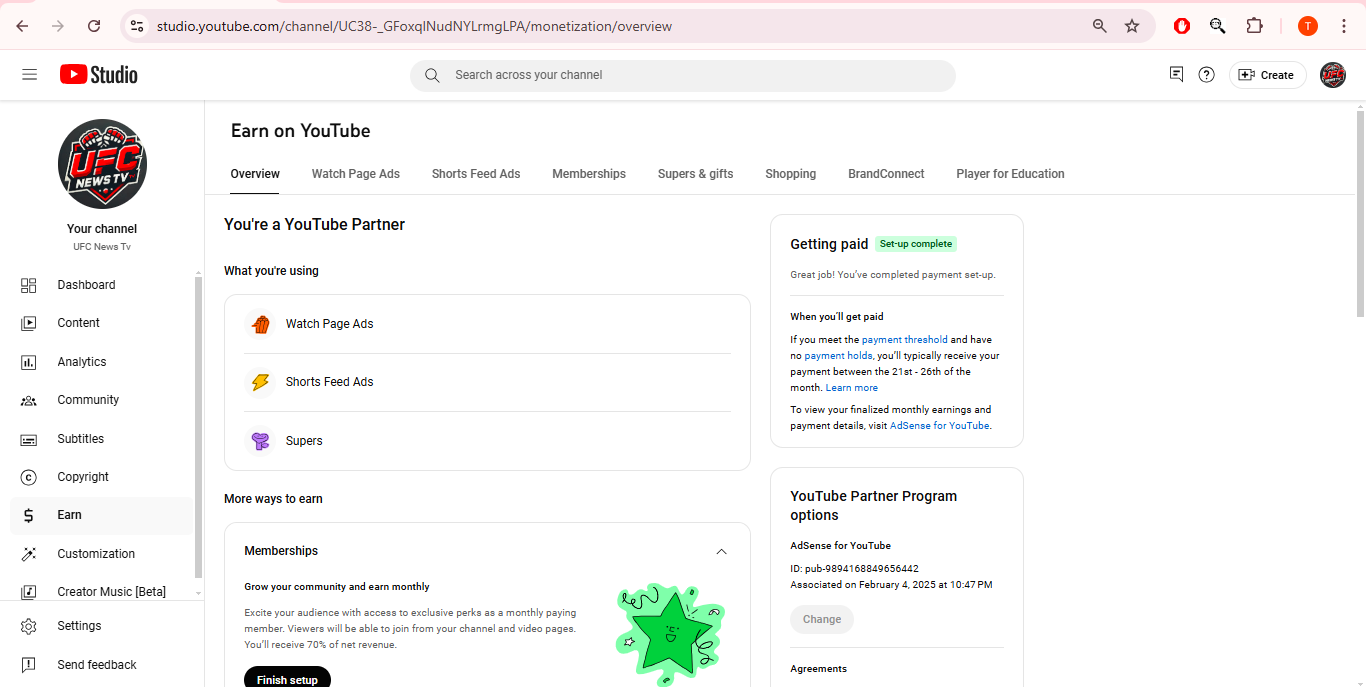Switch to the Watch Page Ads tab
This screenshot has width=1366, height=687.
point(356,174)
